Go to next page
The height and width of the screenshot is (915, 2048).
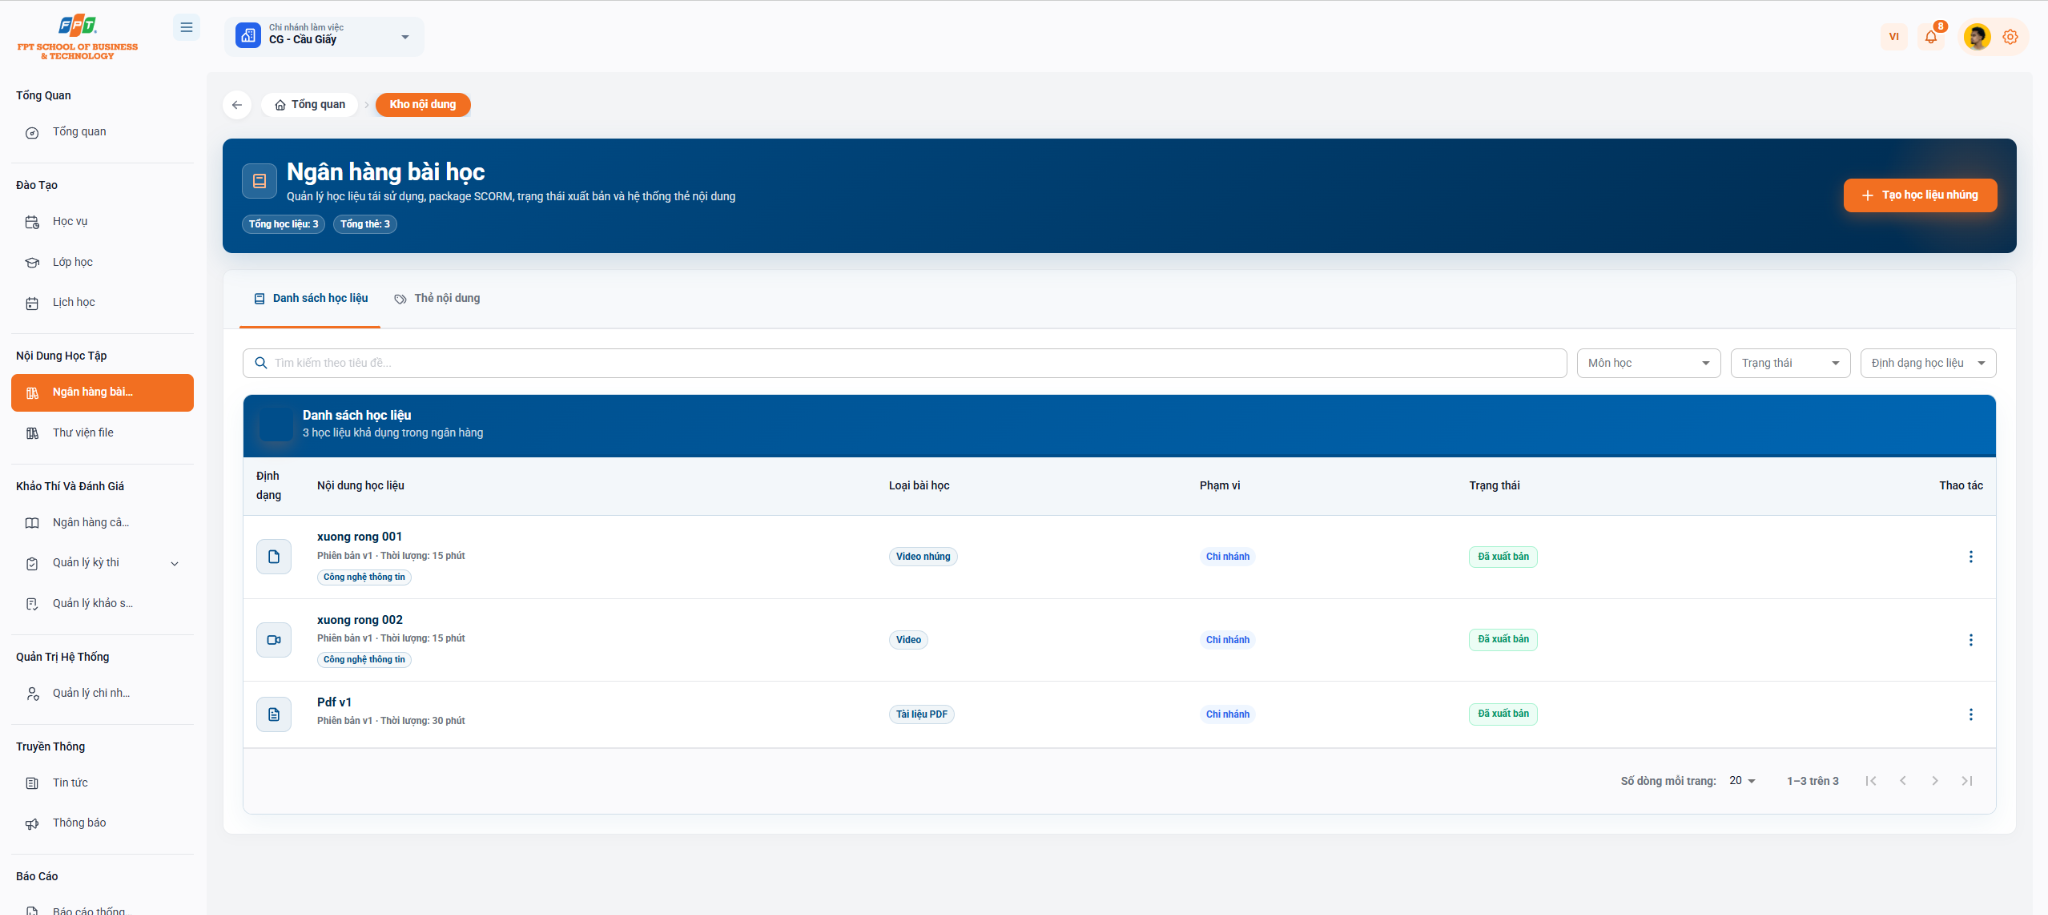(1935, 781)
